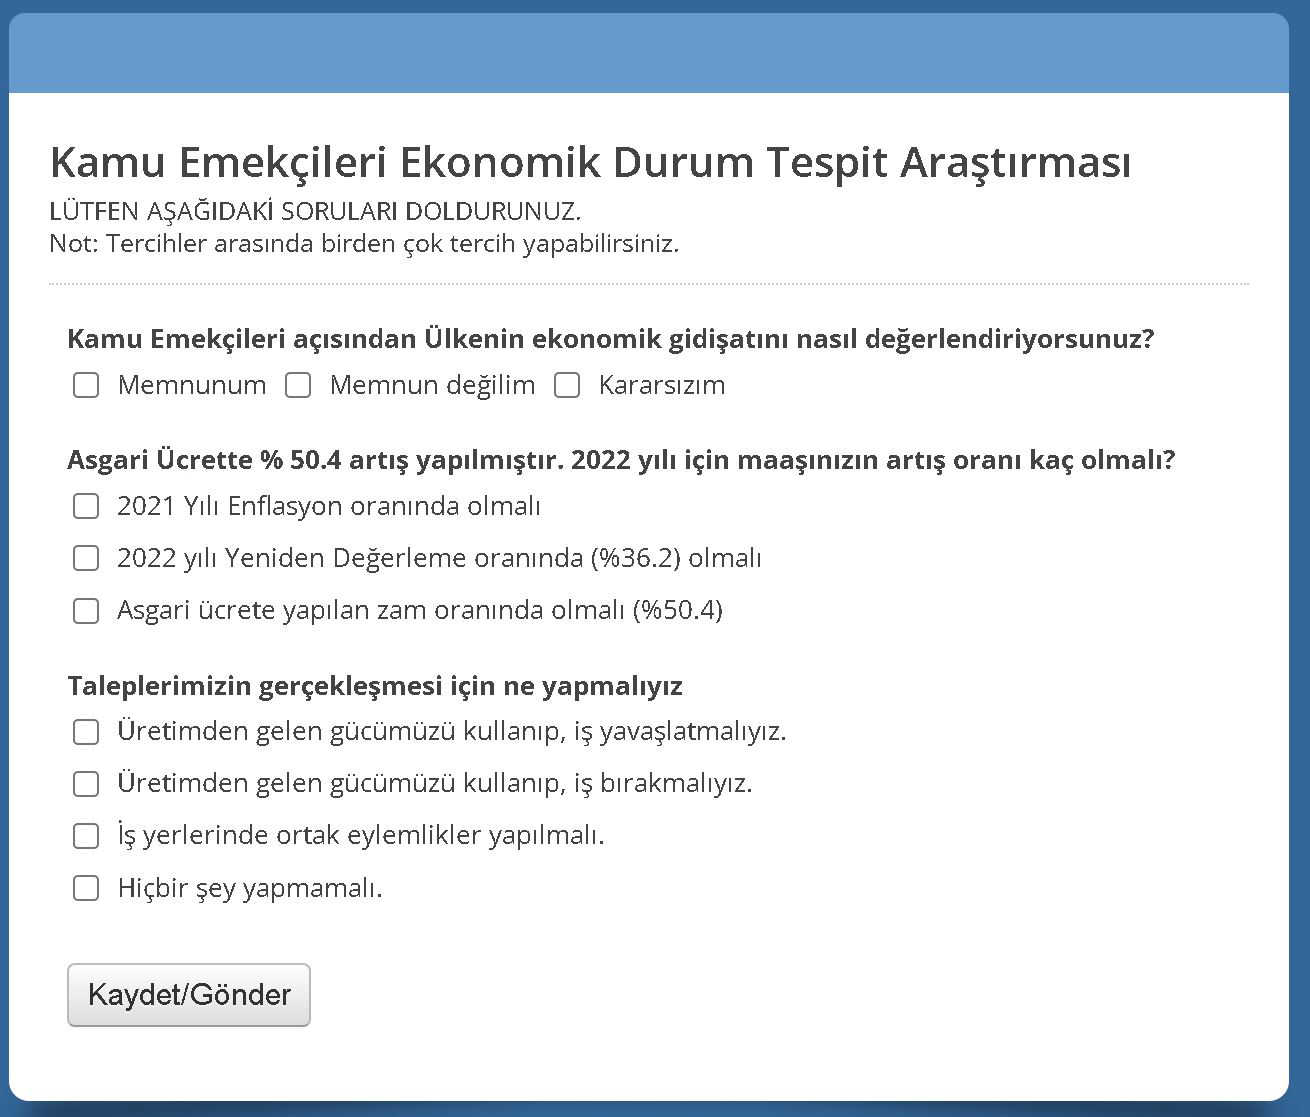Enable '2021 Yılı Enflasyon oranında olmalı' checkbox
1310x1117 pixels.
point(86,506)
